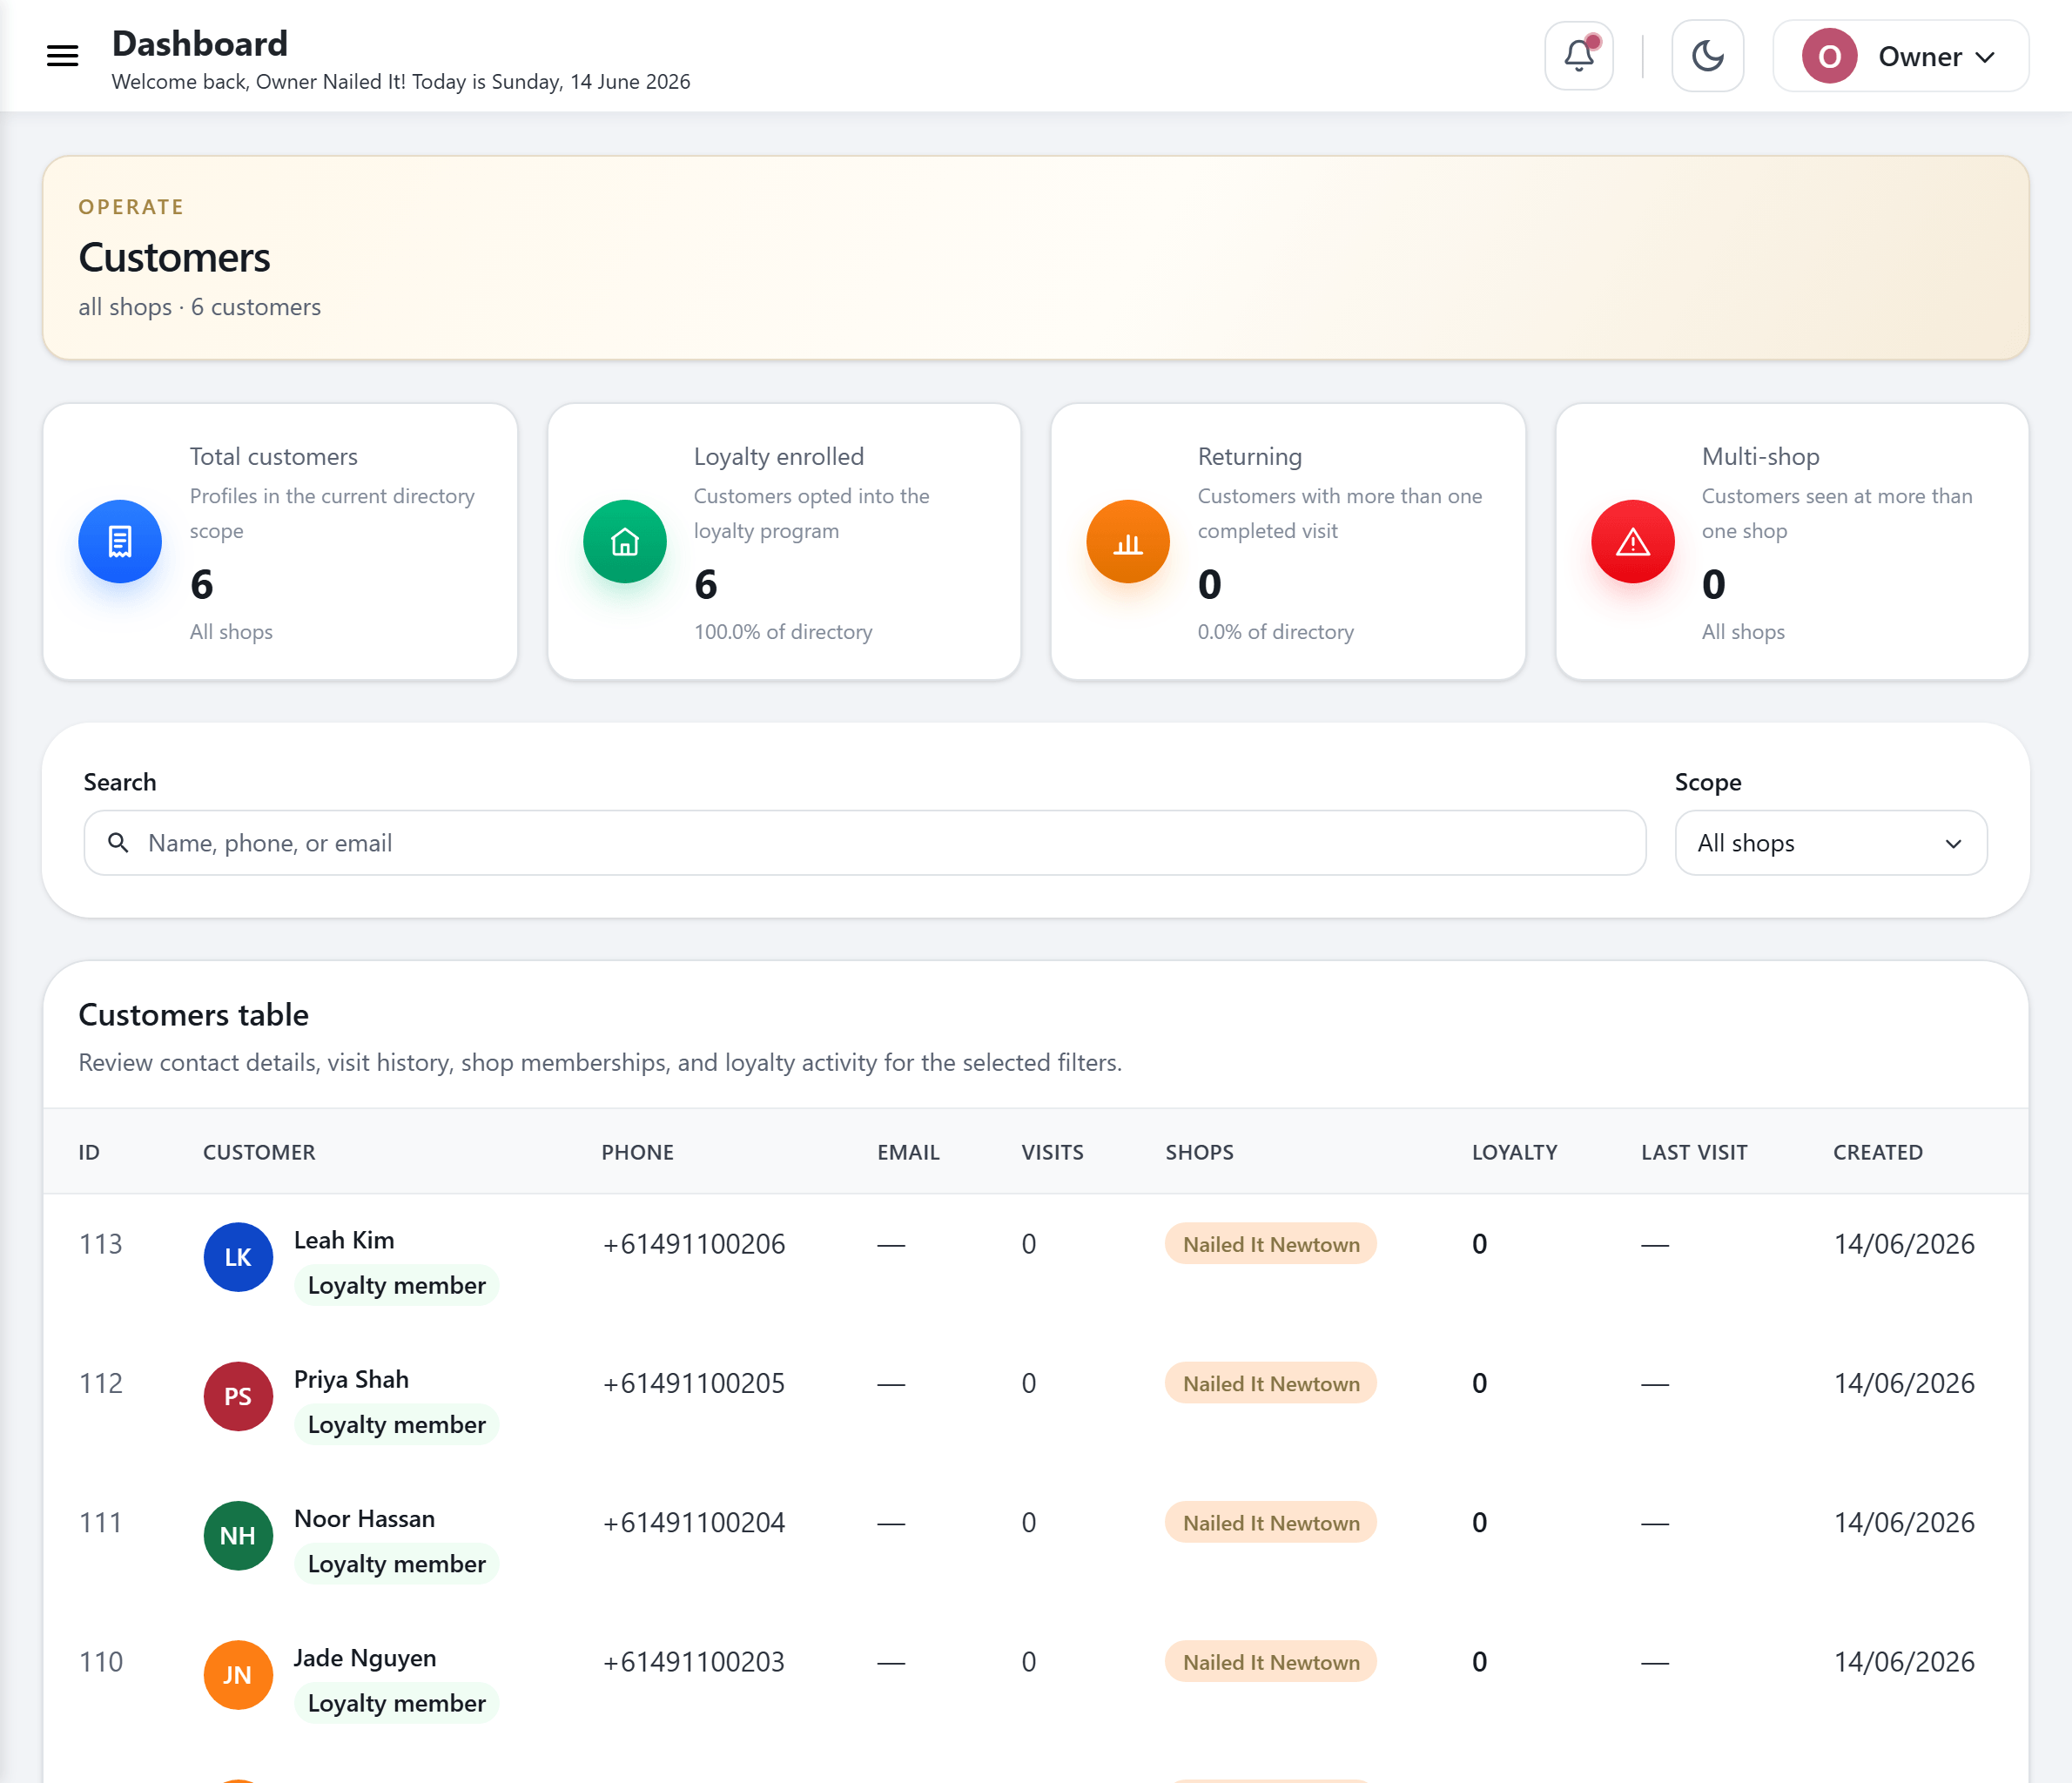
Task: Click Leah Kim's Loyalty member badge
Action: (396, 1285)
